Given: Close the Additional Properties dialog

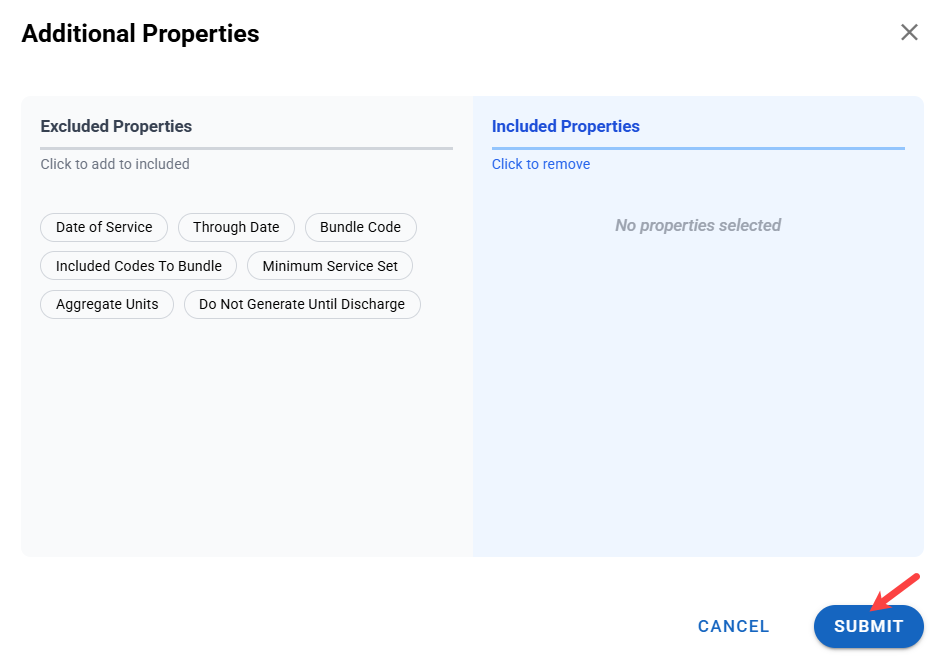Looking at the screenshot, I should [909, 32].
